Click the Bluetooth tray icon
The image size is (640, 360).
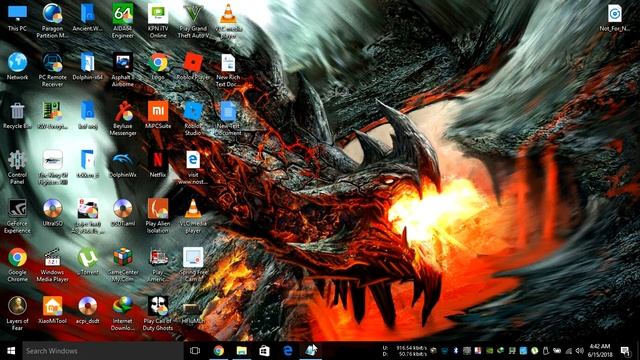pyautogui.click(x=456, y=351)
